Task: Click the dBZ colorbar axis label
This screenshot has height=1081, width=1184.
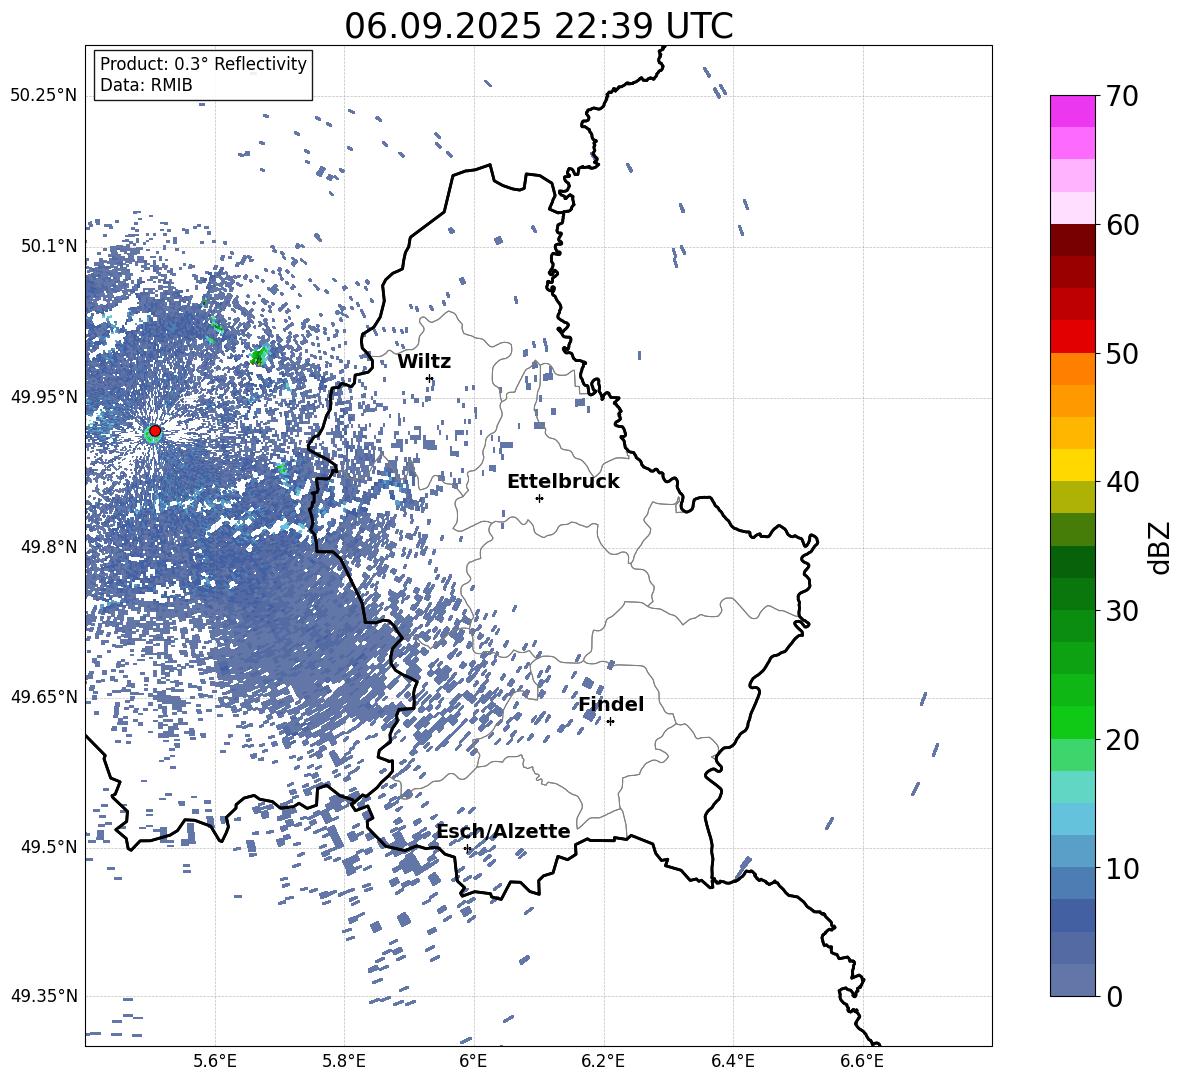Action: pos(1161,547)
